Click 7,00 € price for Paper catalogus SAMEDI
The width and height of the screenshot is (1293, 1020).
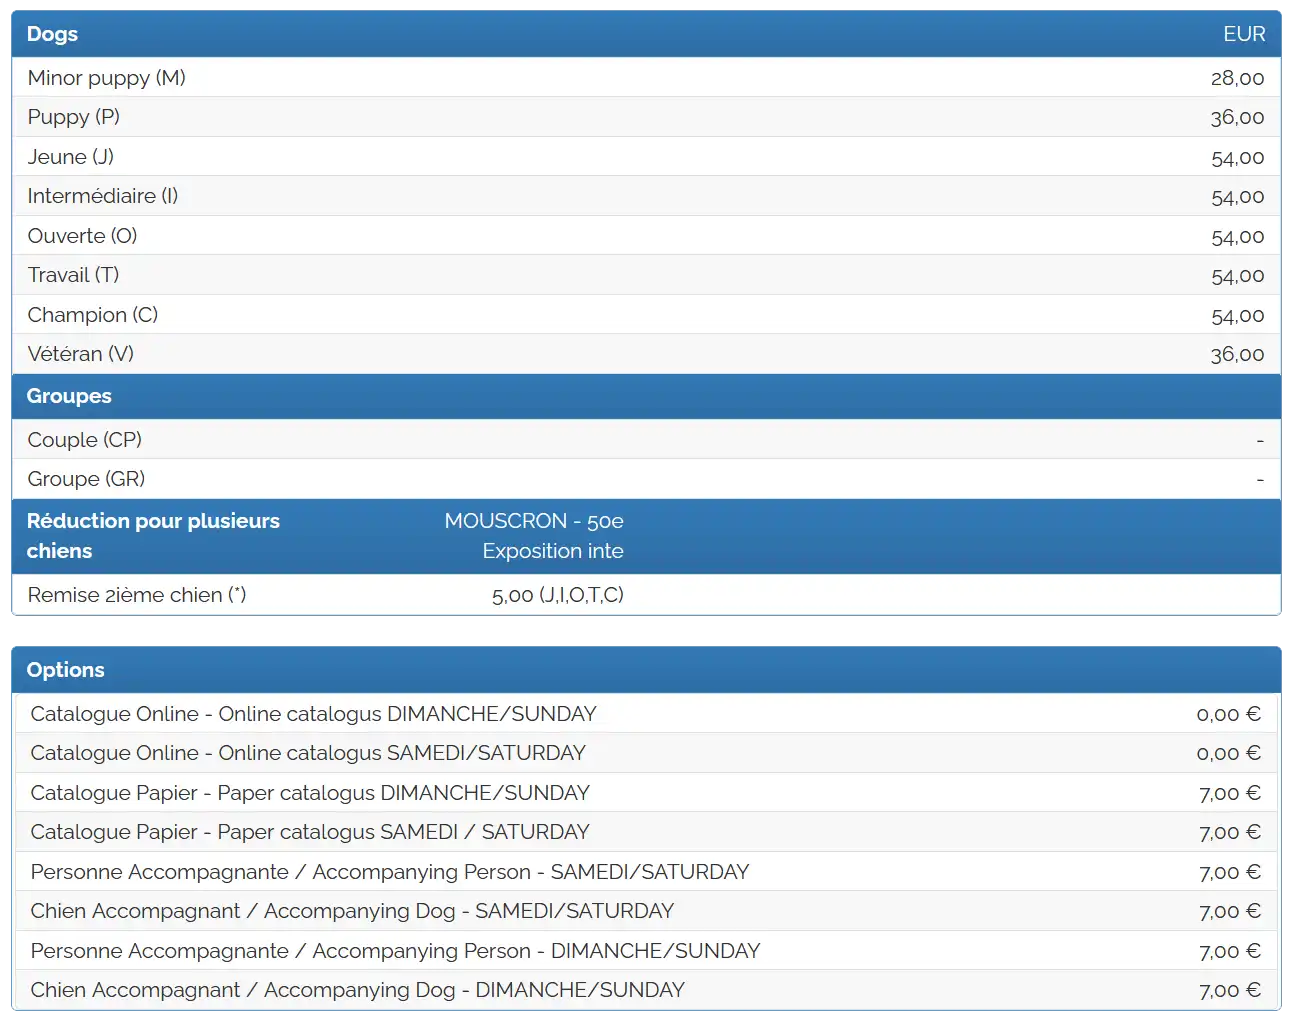1230,832
